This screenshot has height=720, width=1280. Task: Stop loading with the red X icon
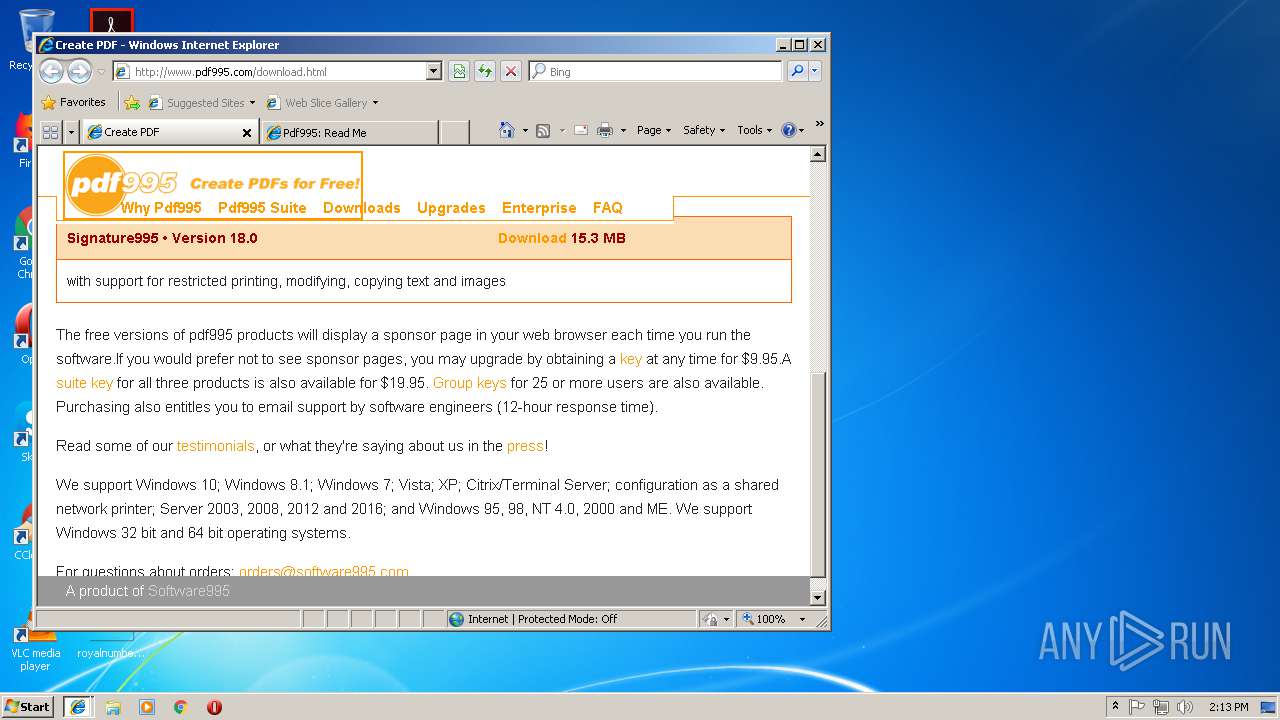click(x=511, y=71)
